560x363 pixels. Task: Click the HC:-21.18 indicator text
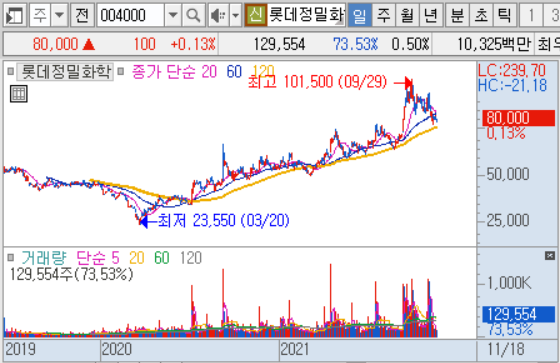[x=512, y=85]
